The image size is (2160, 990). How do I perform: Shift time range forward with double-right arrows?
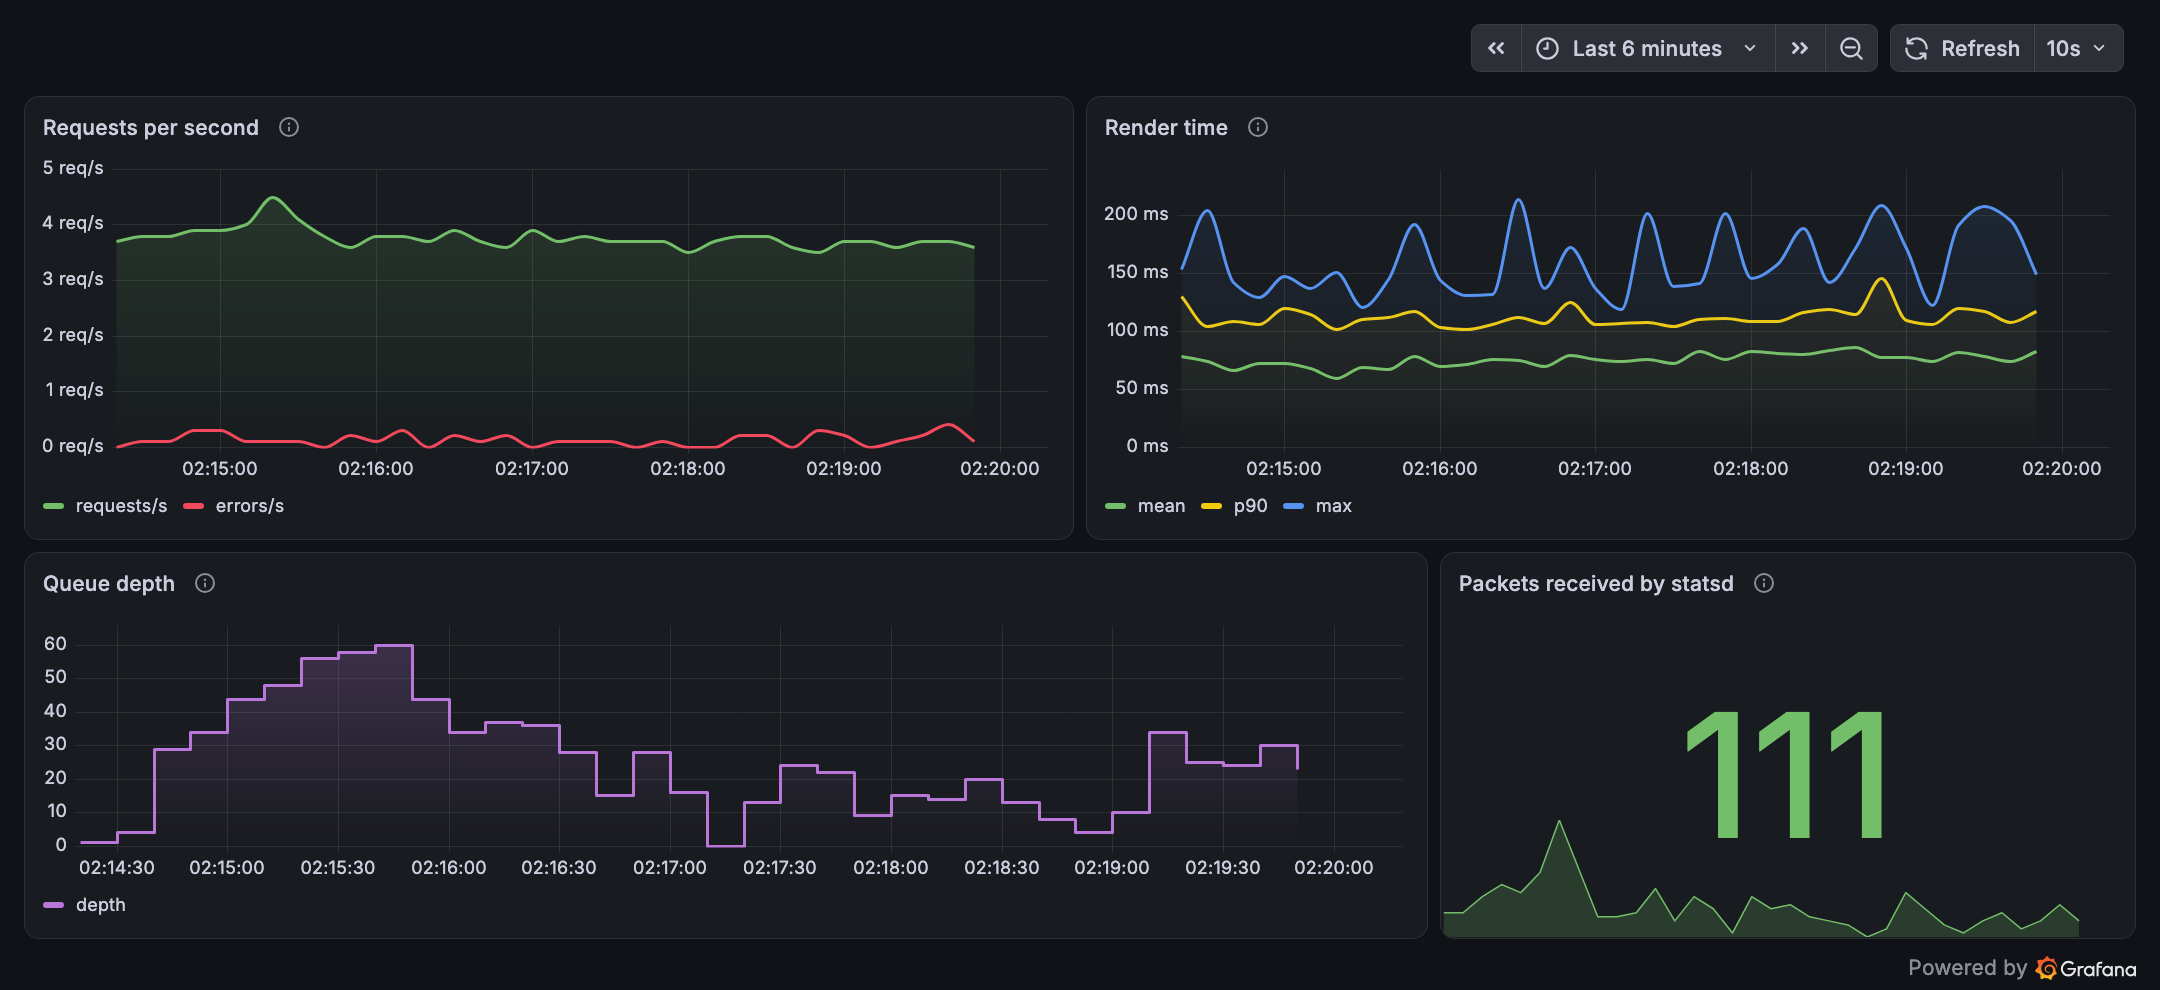pyautogui.click(x=1800, y=48)
